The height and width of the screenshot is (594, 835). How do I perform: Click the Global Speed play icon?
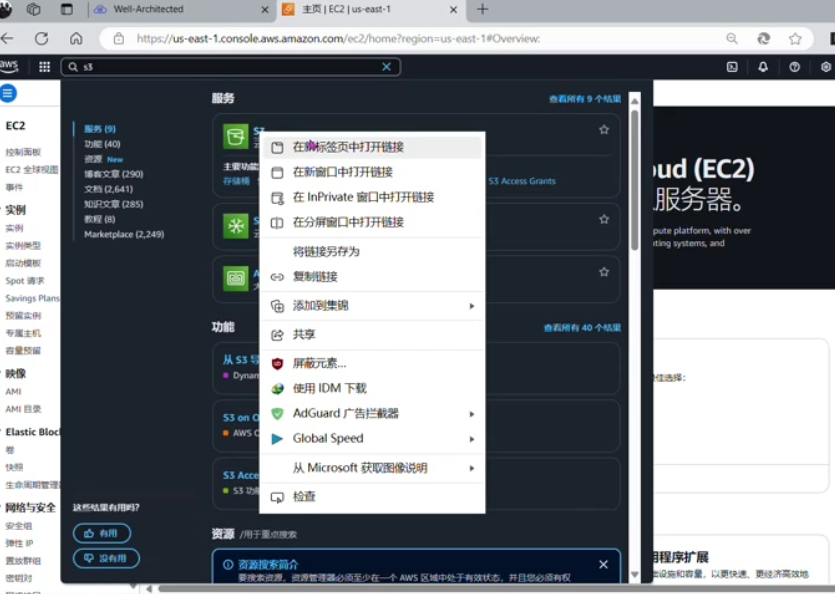point(277,438)
